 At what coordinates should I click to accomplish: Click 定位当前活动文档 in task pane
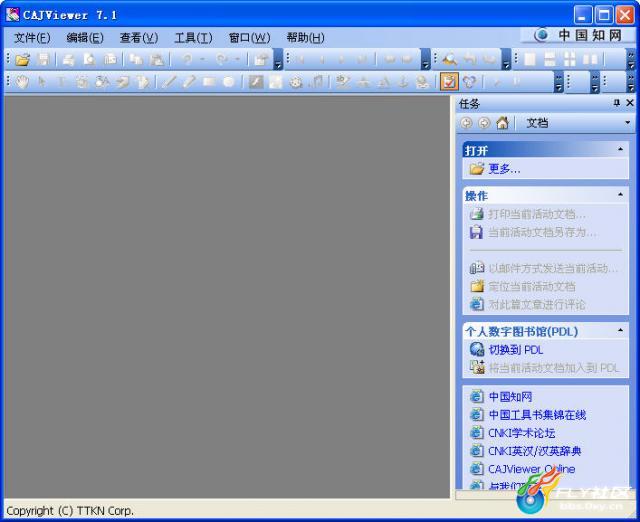click(532, 287)
